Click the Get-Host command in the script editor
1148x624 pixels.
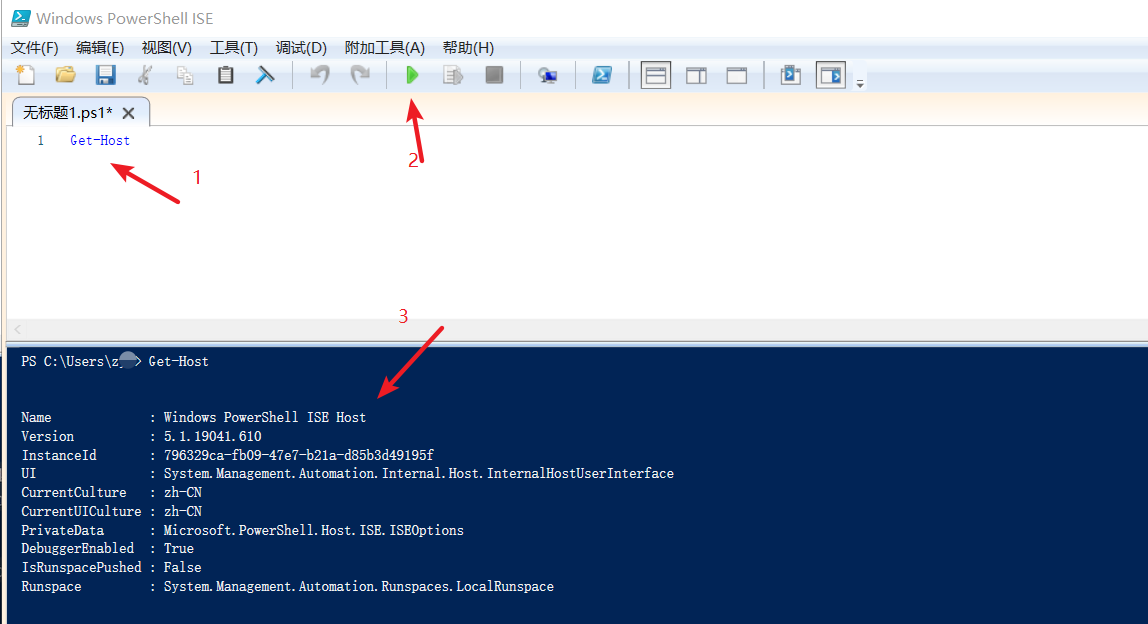100,141
